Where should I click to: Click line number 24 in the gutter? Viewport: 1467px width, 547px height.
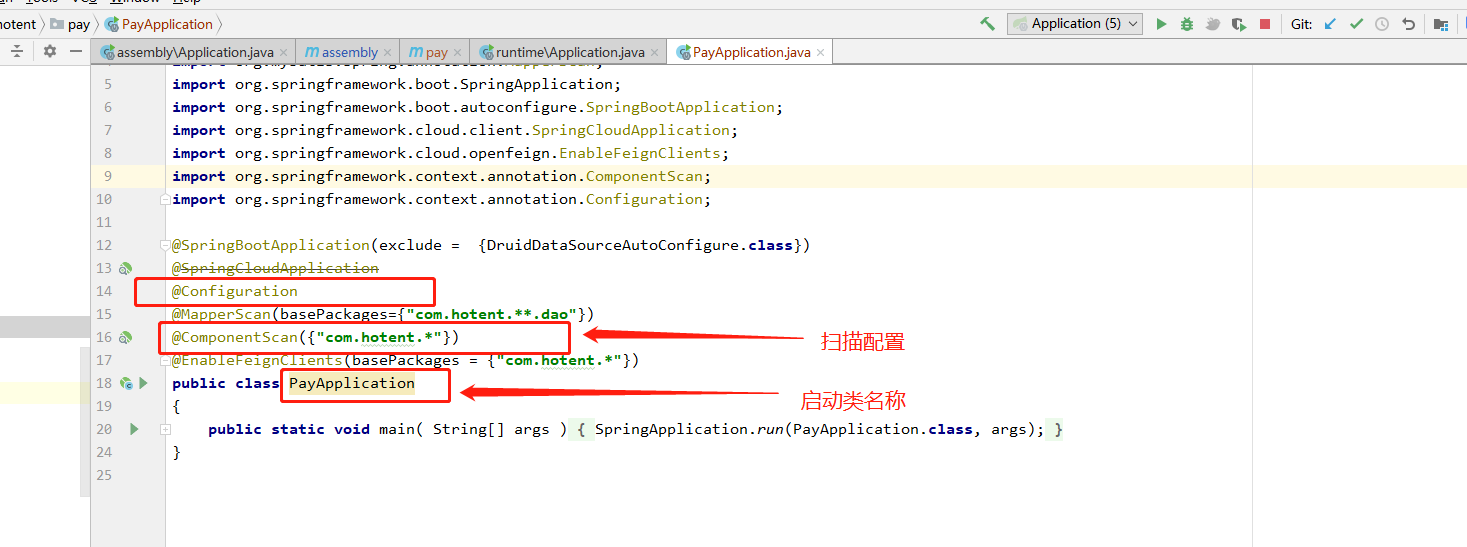coord(104,452)
